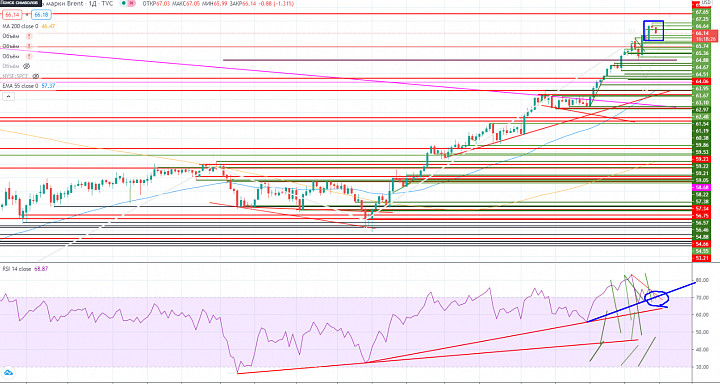This screenshot has width=720, height=384.
Task: Click the red 59.23 price label
Action: click(701, 159)
